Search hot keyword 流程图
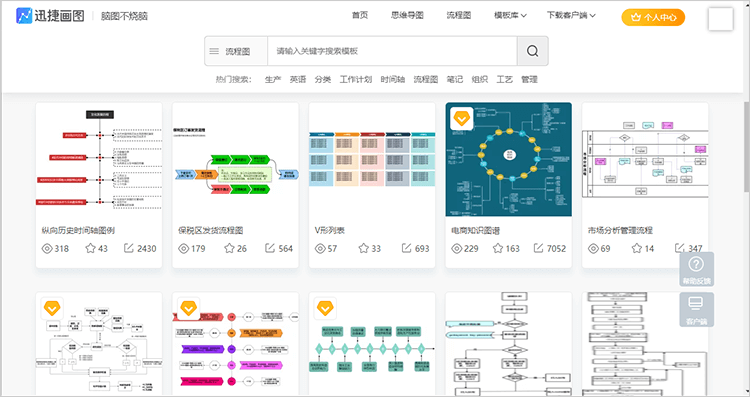This screenshot has height=397, width=750. [x=426, y=79]
